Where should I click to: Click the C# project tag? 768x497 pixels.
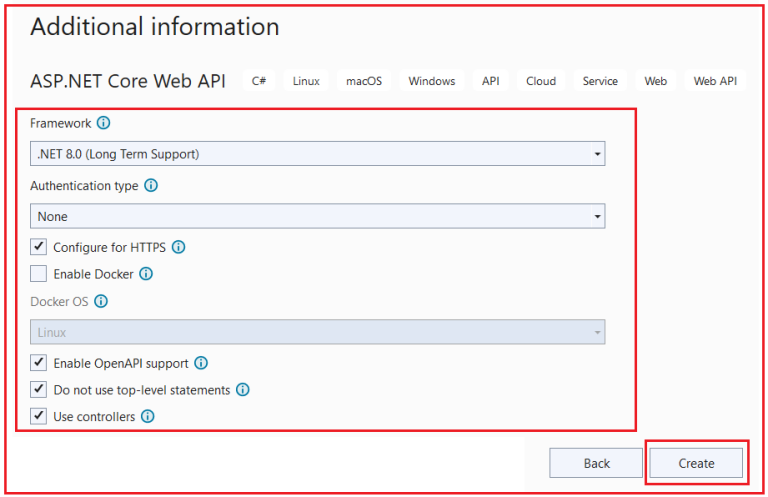pos(259,81)
